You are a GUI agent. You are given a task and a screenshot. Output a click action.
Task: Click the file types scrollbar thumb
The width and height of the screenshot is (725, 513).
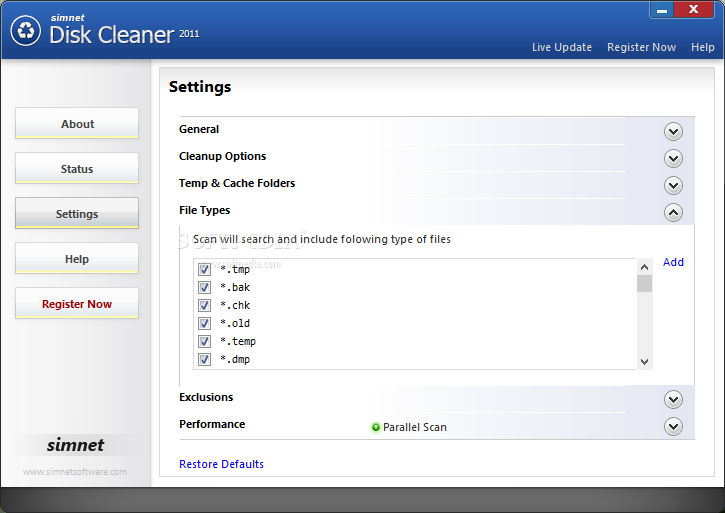[x=645, y=284]
